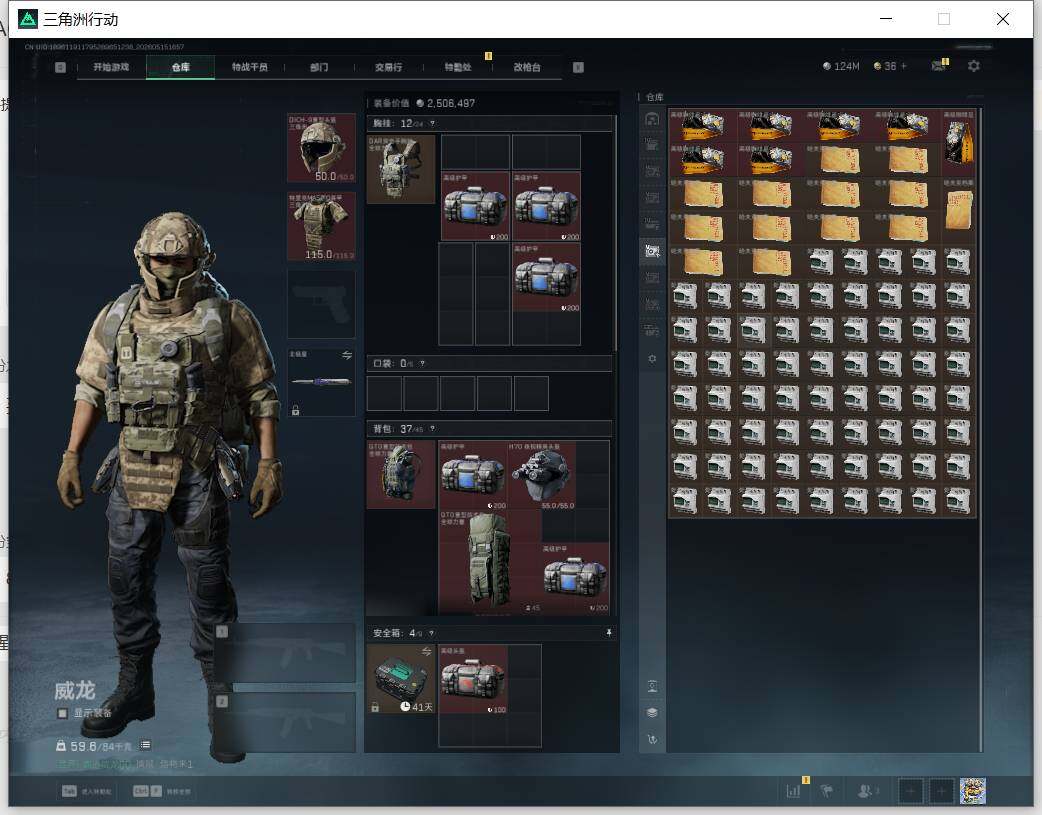Viewport: 1042px width, 815px height.
Task: Pin the 安全箱 panel
Action: coord(609,633)
